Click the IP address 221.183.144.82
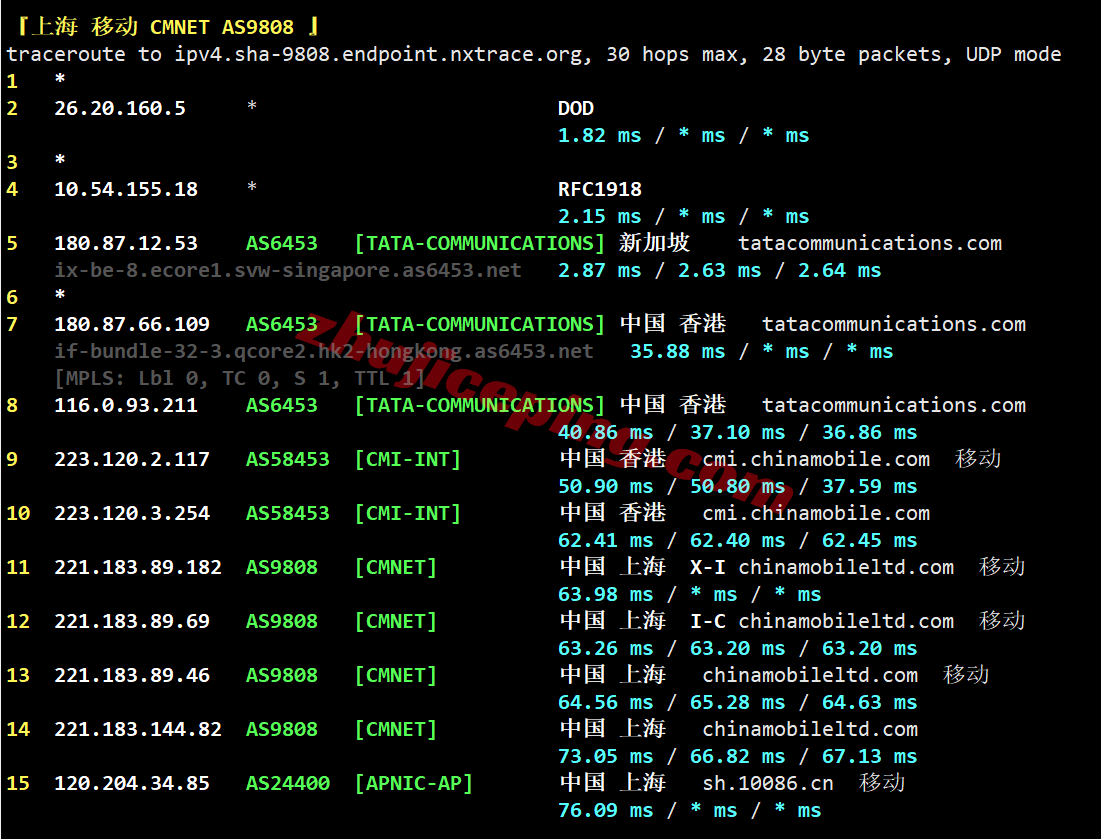 [x=138, y=729]
